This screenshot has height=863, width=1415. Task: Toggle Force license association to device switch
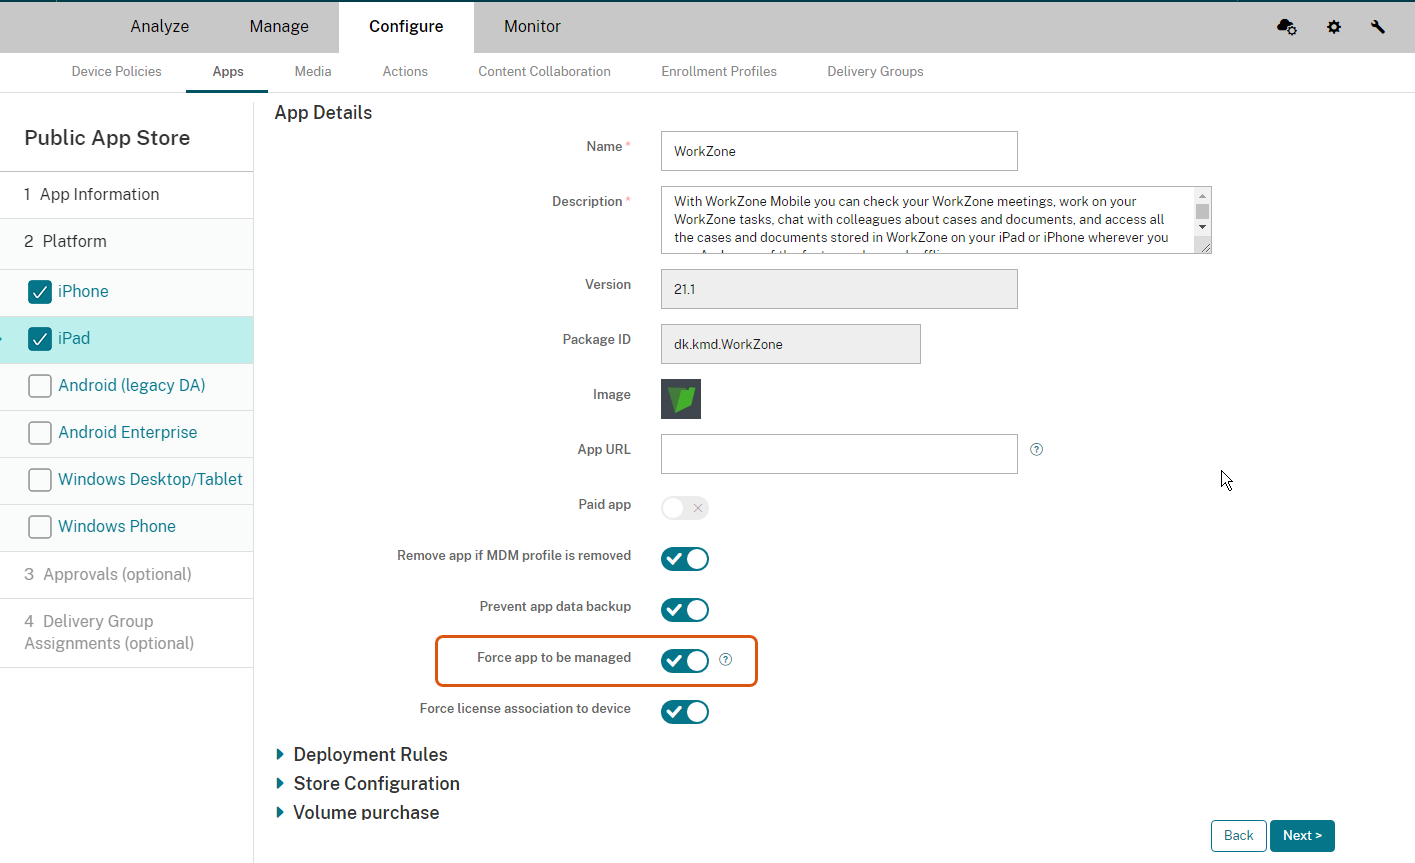(x=685, y=712)
